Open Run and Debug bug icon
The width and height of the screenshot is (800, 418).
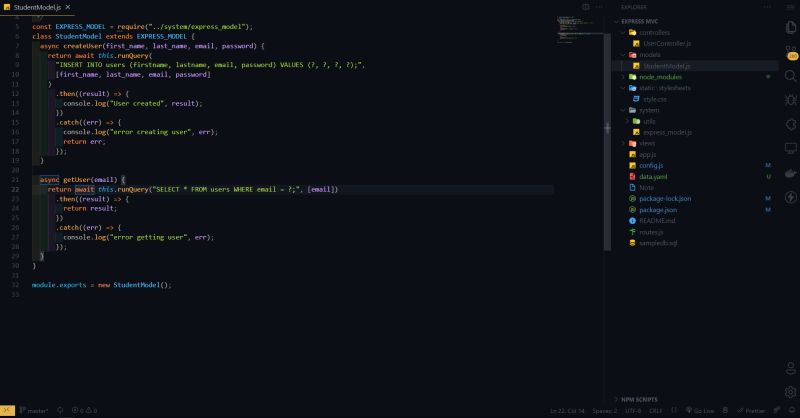[791, 100]
